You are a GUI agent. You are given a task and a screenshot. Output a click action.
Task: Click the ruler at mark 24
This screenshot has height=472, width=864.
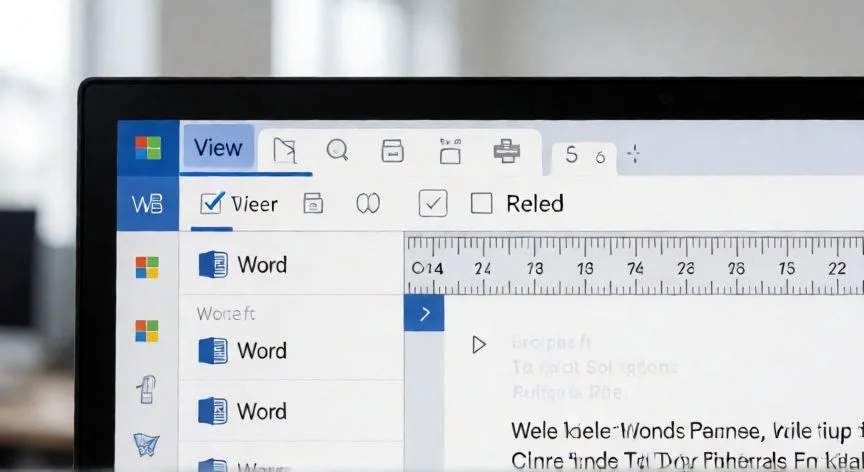483,268
